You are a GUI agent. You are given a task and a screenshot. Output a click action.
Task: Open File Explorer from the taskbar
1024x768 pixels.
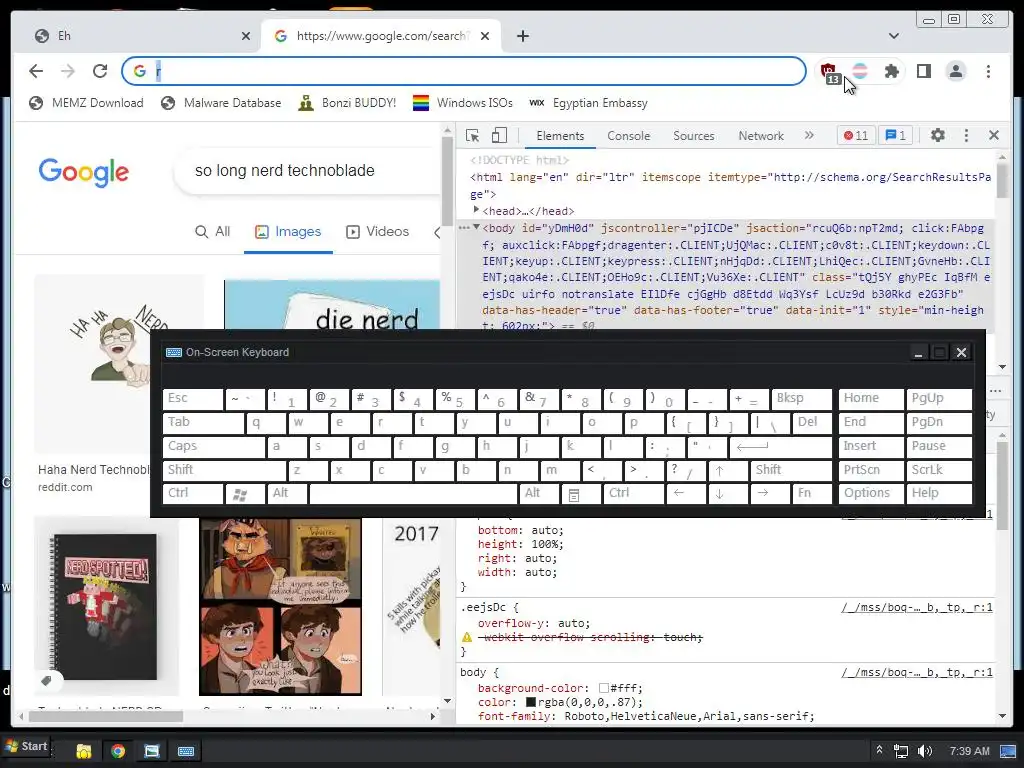[84, 751]
